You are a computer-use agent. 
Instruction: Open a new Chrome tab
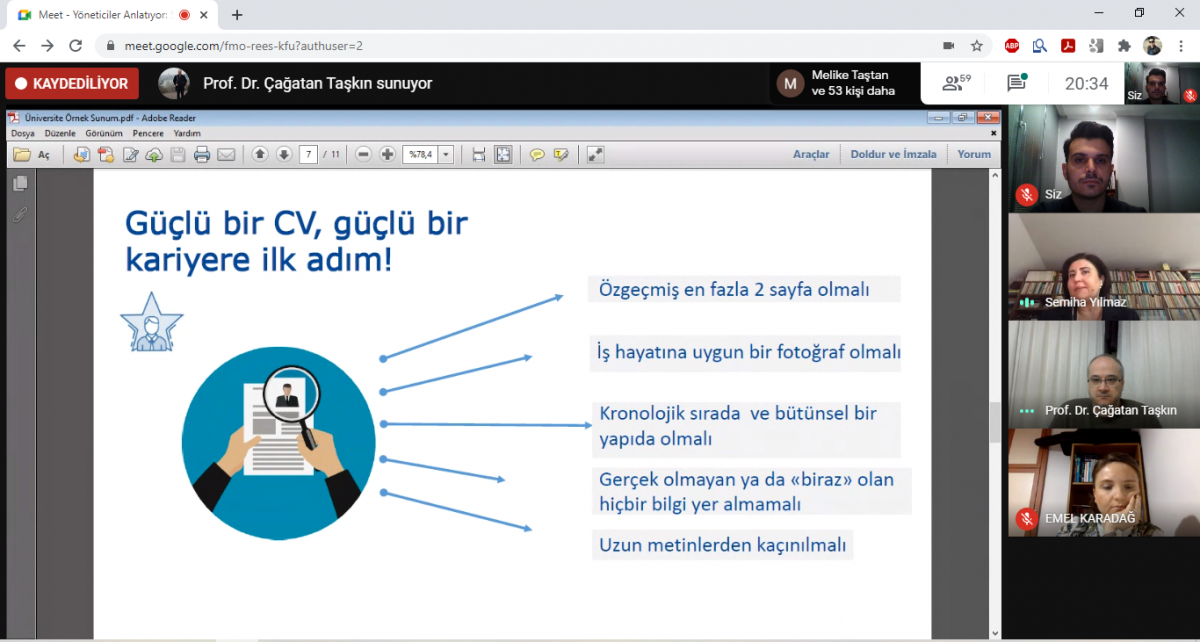coord(237,15)
